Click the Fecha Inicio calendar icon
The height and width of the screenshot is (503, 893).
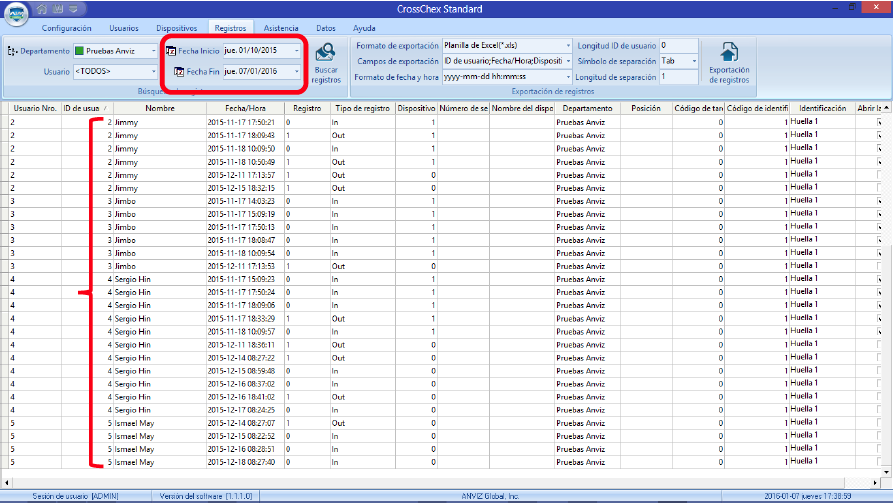coord(171,51)
